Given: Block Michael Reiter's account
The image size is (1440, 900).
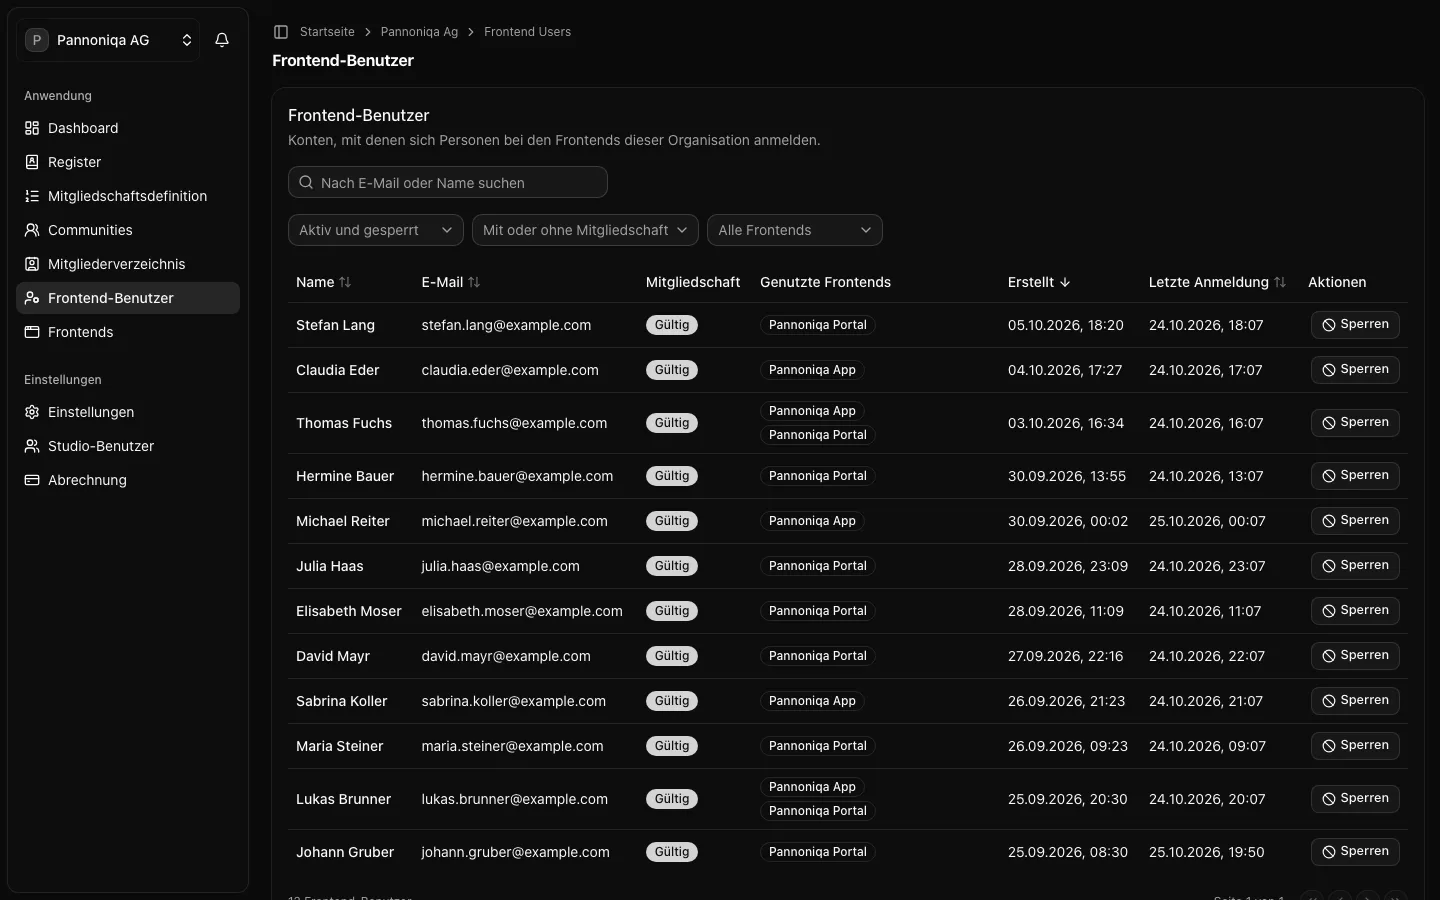Looking at the screenshot, I should tap(1355, 521).
